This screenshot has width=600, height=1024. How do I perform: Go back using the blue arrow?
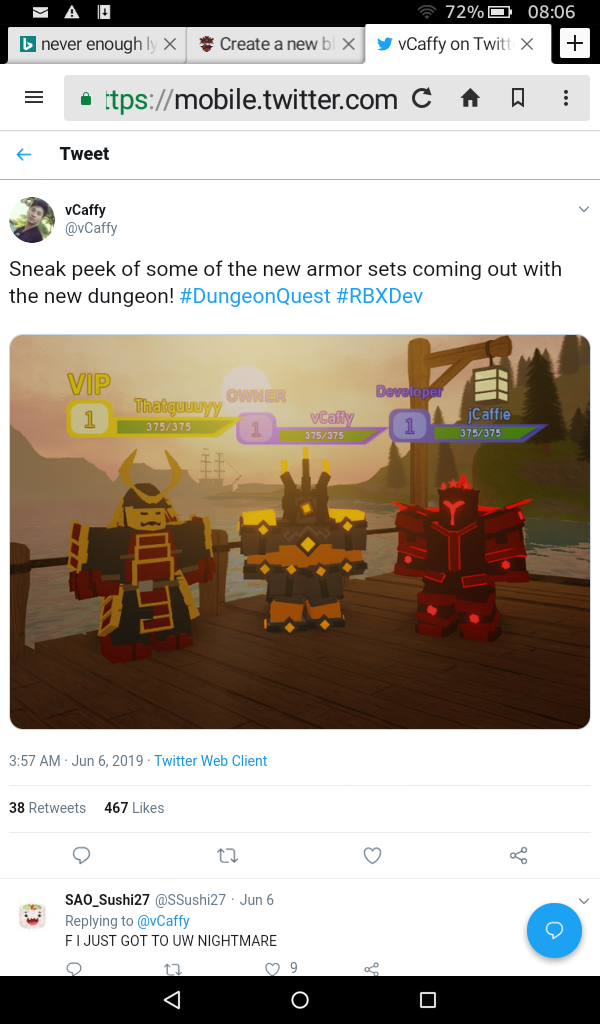point(24,154)
